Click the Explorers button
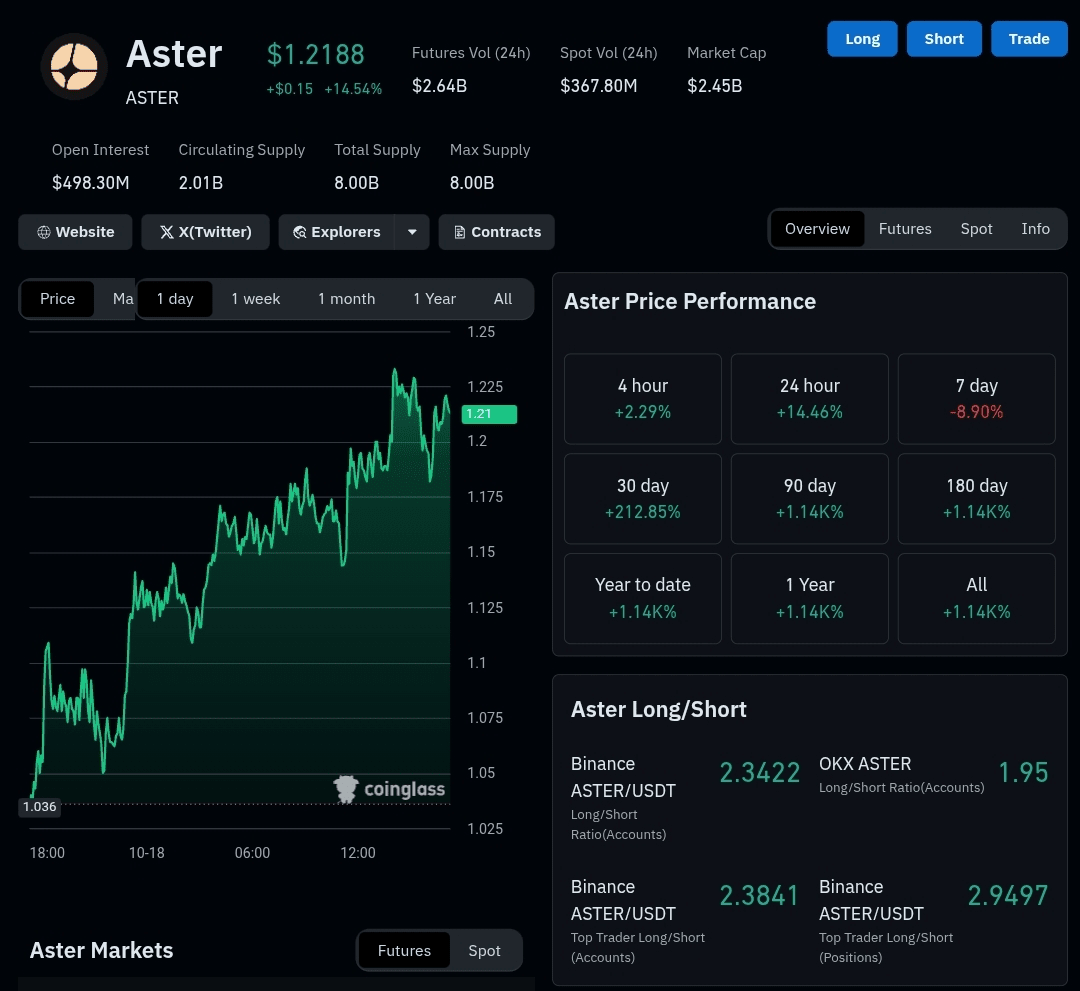Image resolution: width=1080 pixels, height=991 pixels. click(336, 232)
